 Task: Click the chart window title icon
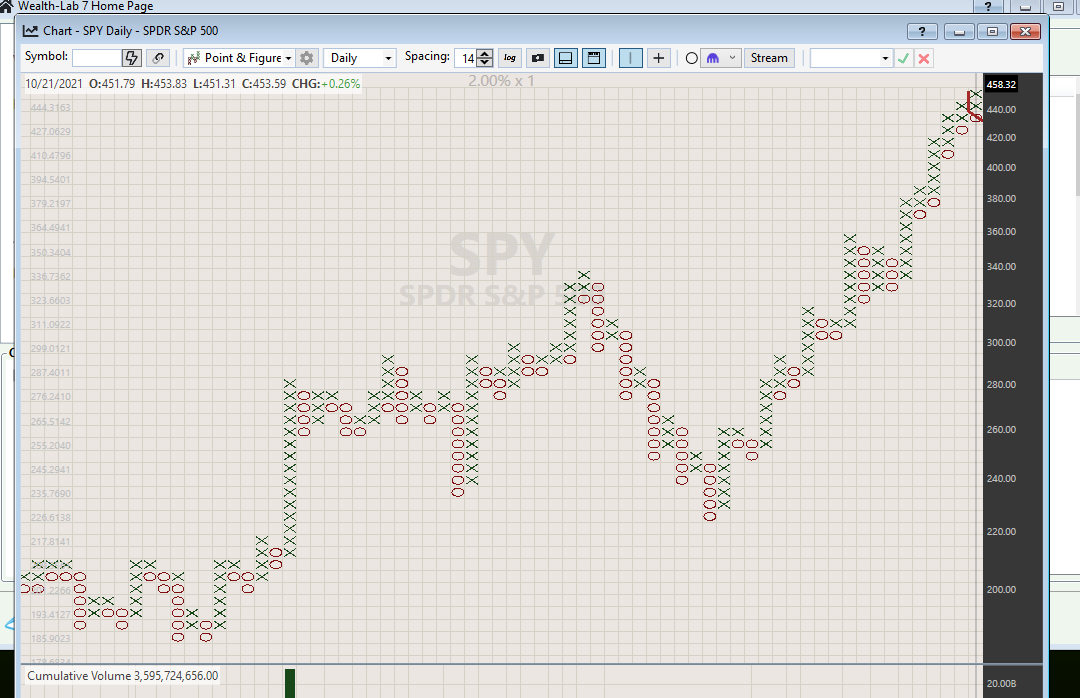30,31
